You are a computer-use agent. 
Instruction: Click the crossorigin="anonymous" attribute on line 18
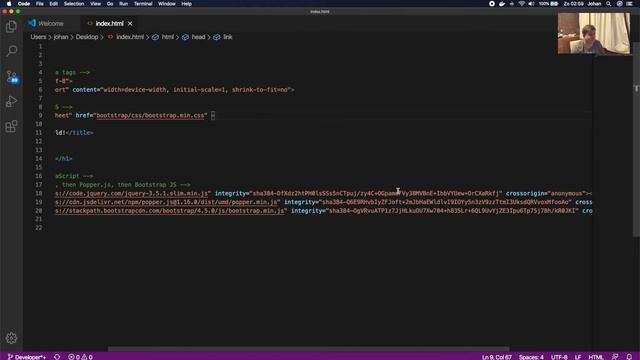coord(545,193)
